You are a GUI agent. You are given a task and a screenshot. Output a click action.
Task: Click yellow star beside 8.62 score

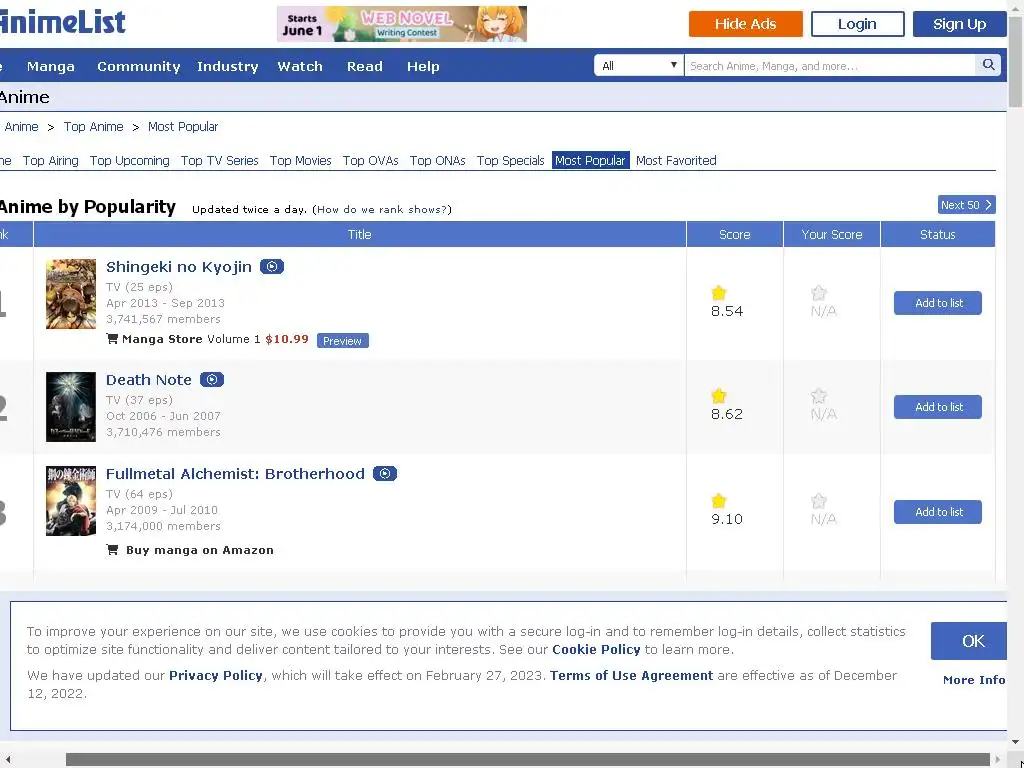tap(718, 396)
